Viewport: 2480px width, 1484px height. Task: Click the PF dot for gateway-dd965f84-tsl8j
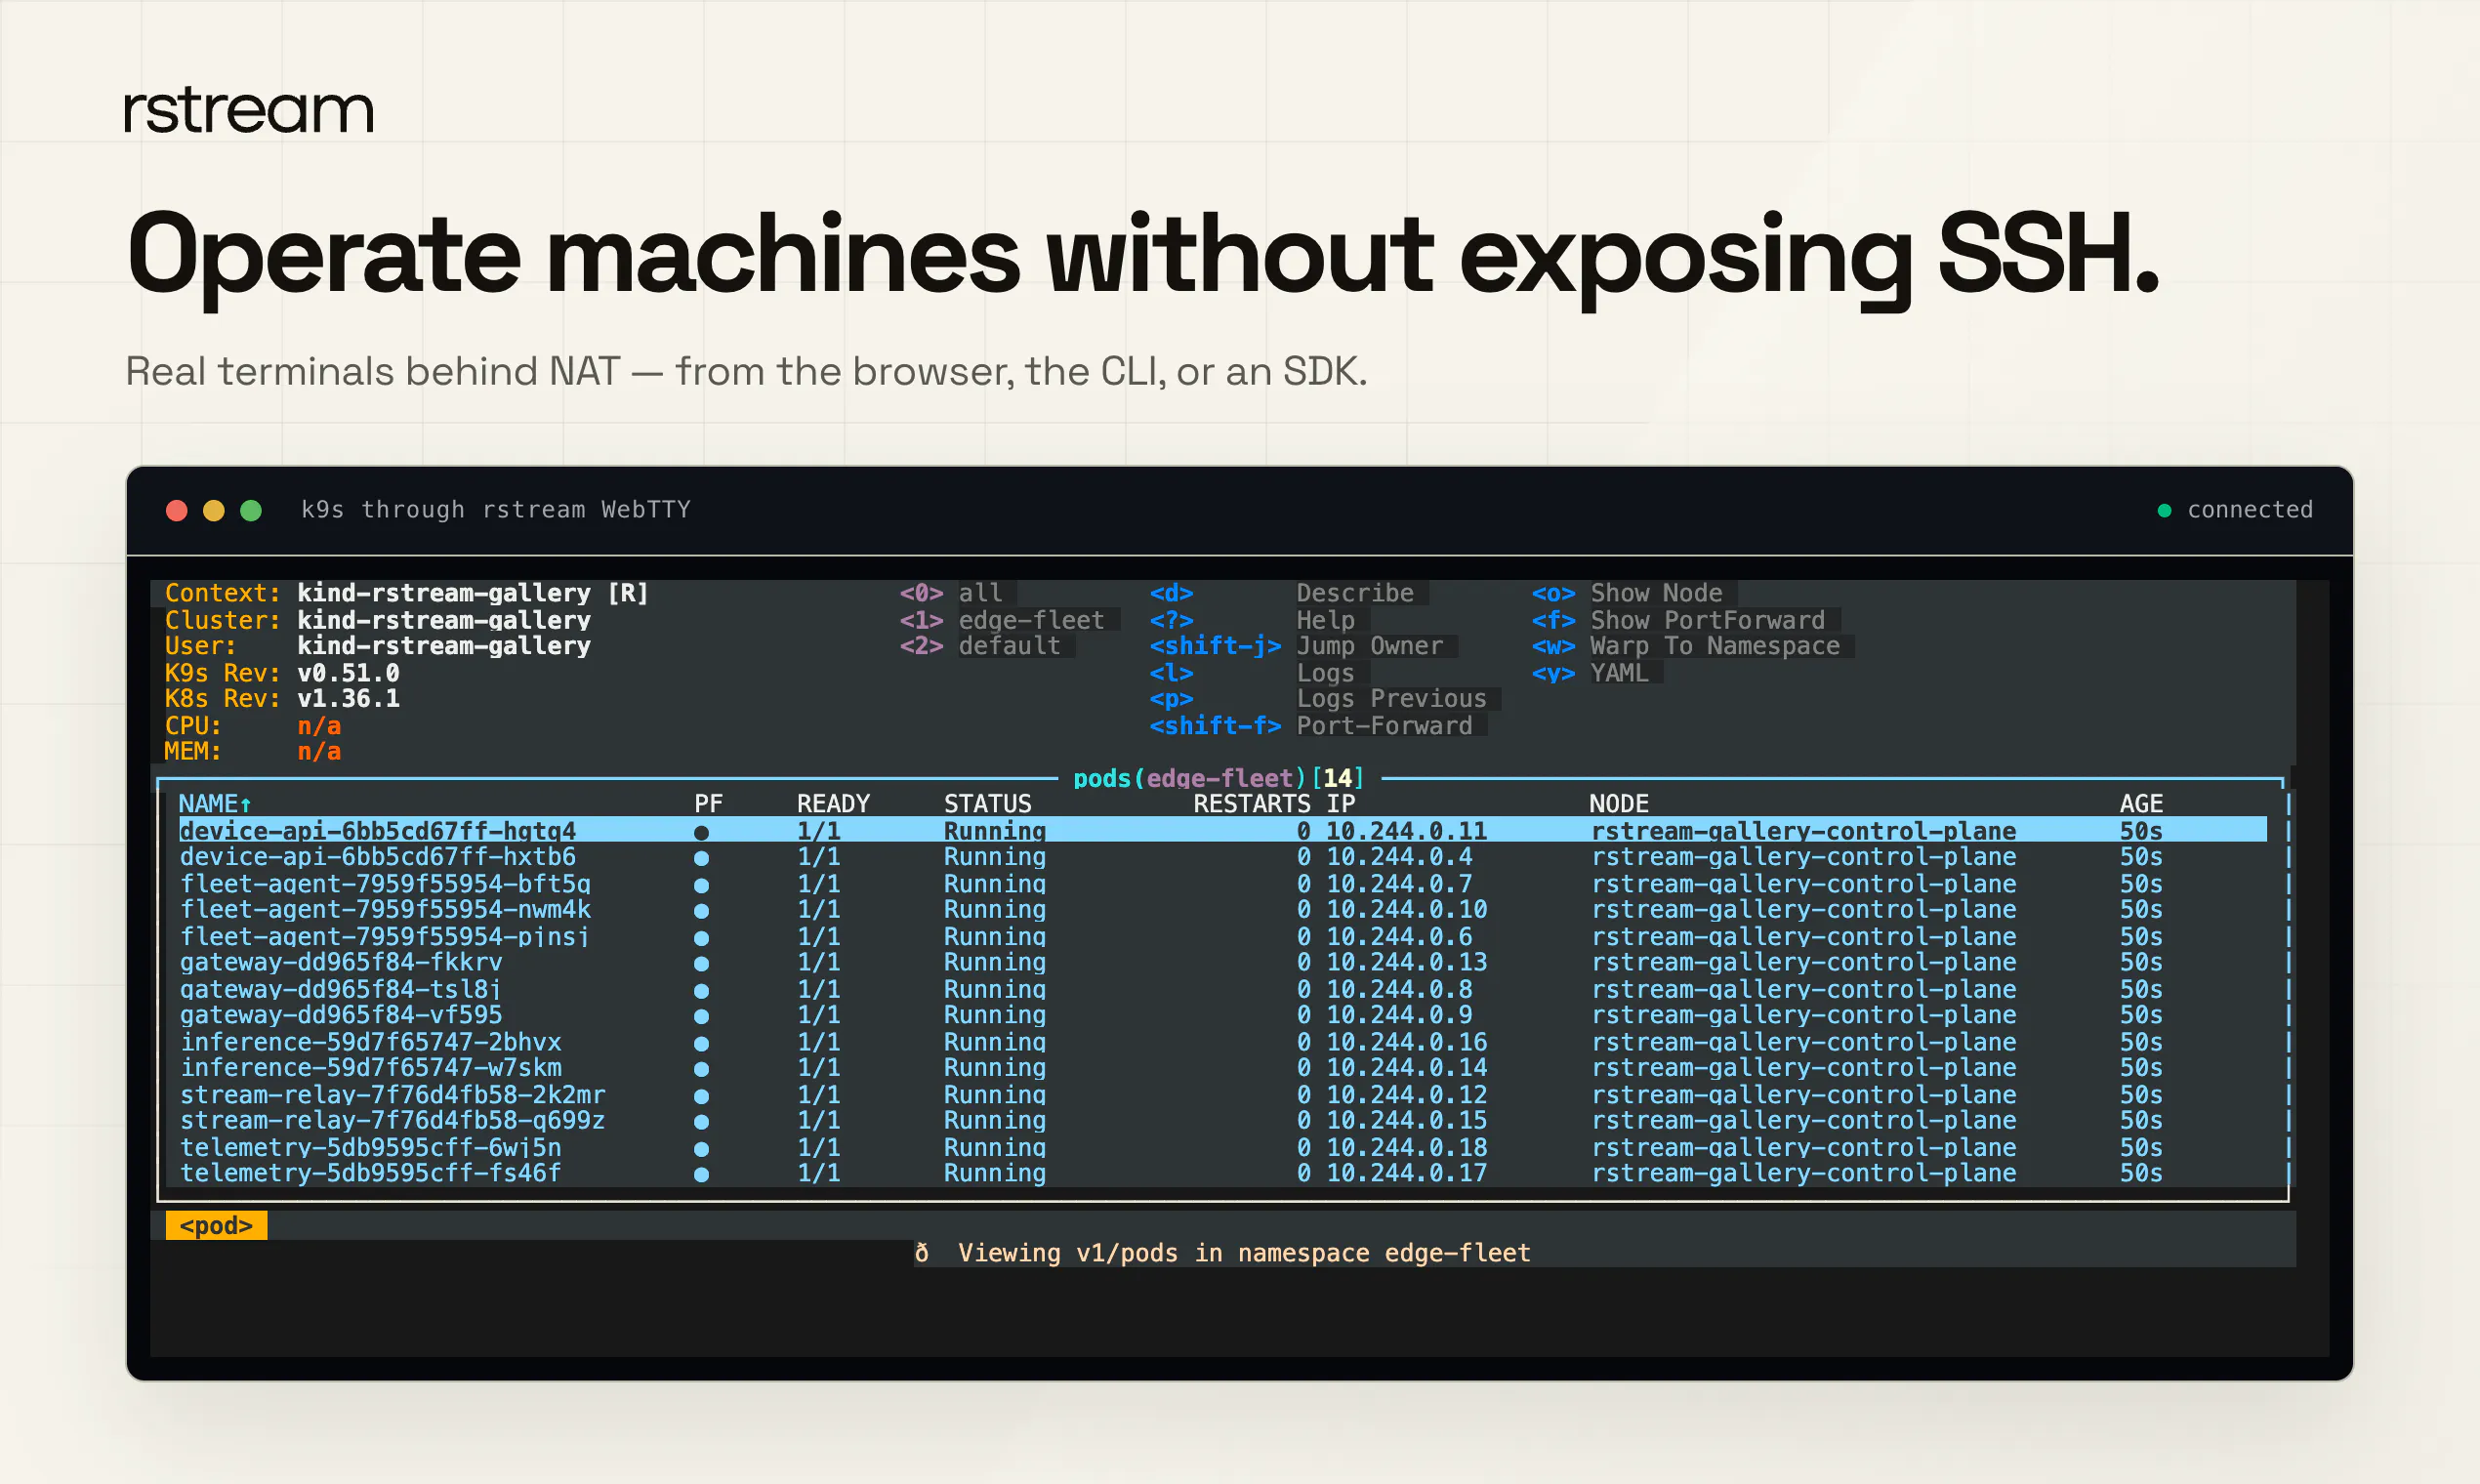point(702,990)
